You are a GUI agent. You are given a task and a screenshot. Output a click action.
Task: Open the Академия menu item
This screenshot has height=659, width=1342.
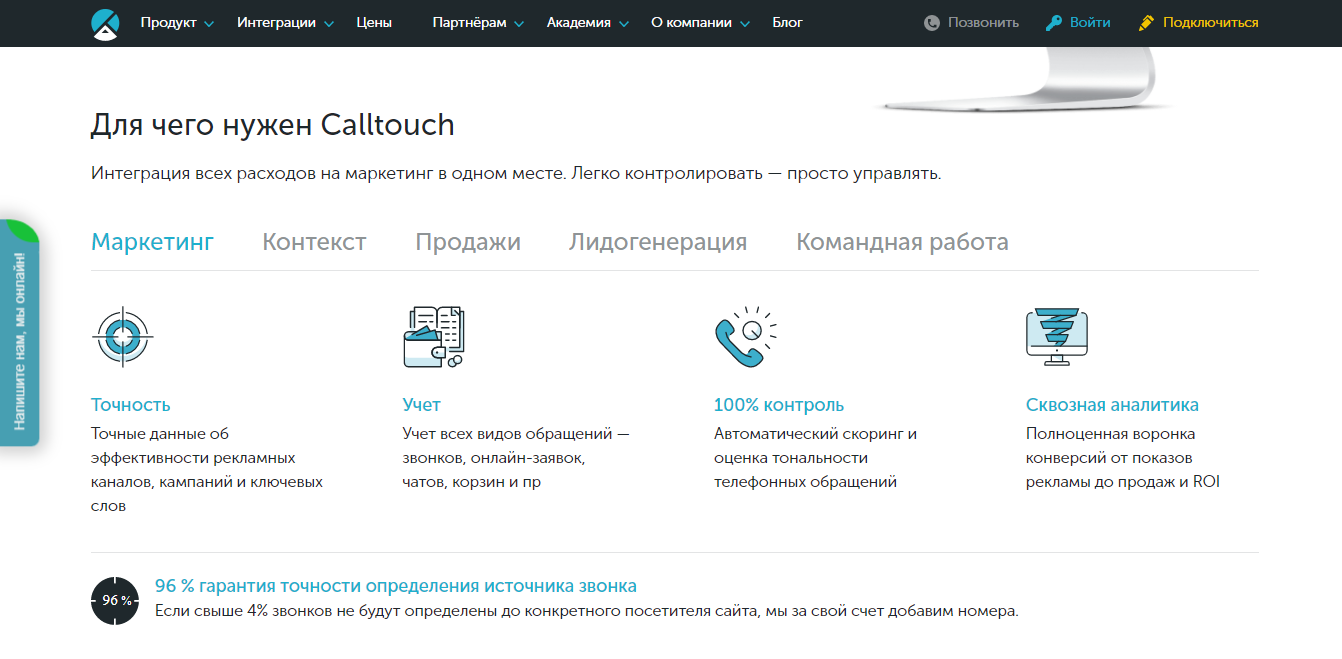(578, 23)
